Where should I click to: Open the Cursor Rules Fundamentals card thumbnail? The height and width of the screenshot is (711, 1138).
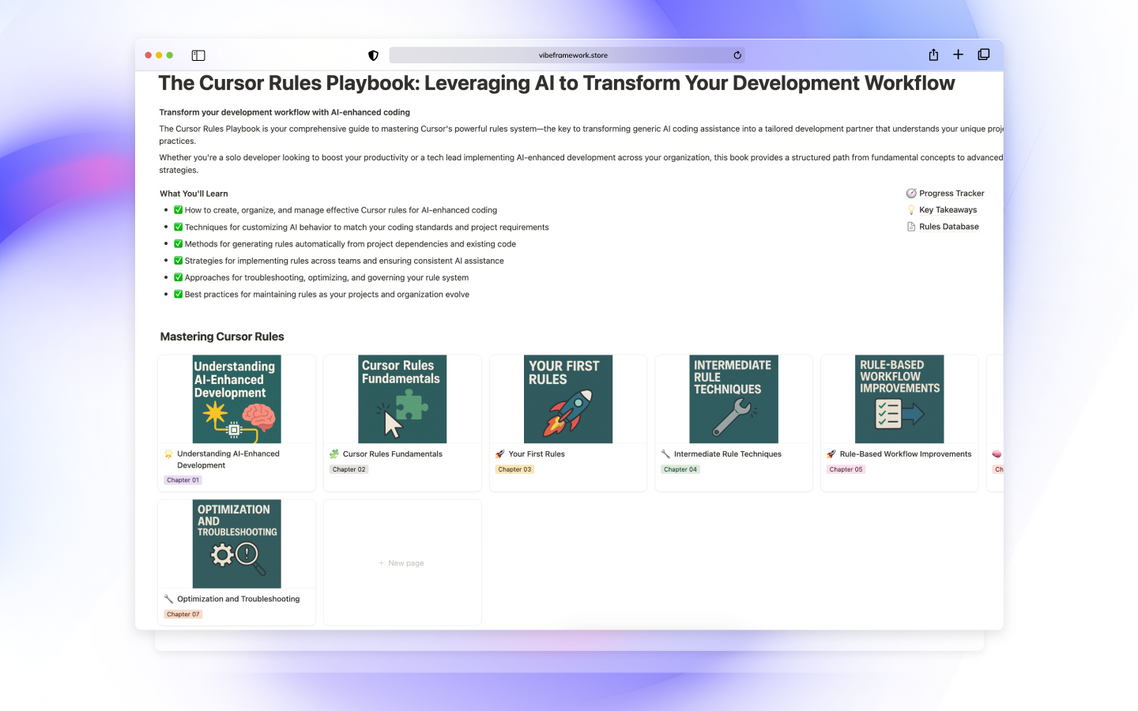402,399
